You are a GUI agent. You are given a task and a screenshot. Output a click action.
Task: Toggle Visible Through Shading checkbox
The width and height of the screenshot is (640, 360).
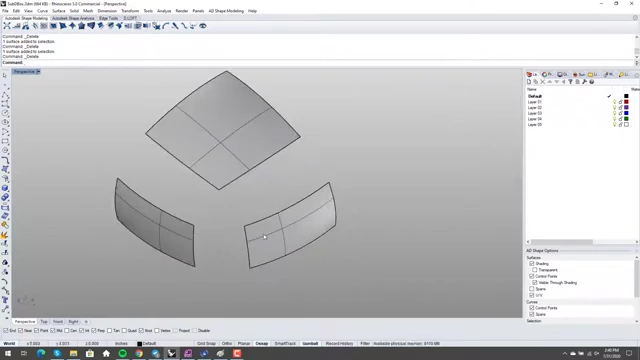(535, 282)
